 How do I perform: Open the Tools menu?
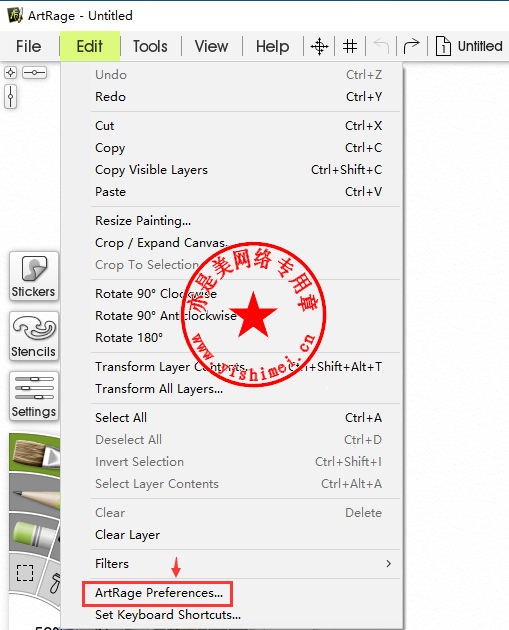point(150,46)
